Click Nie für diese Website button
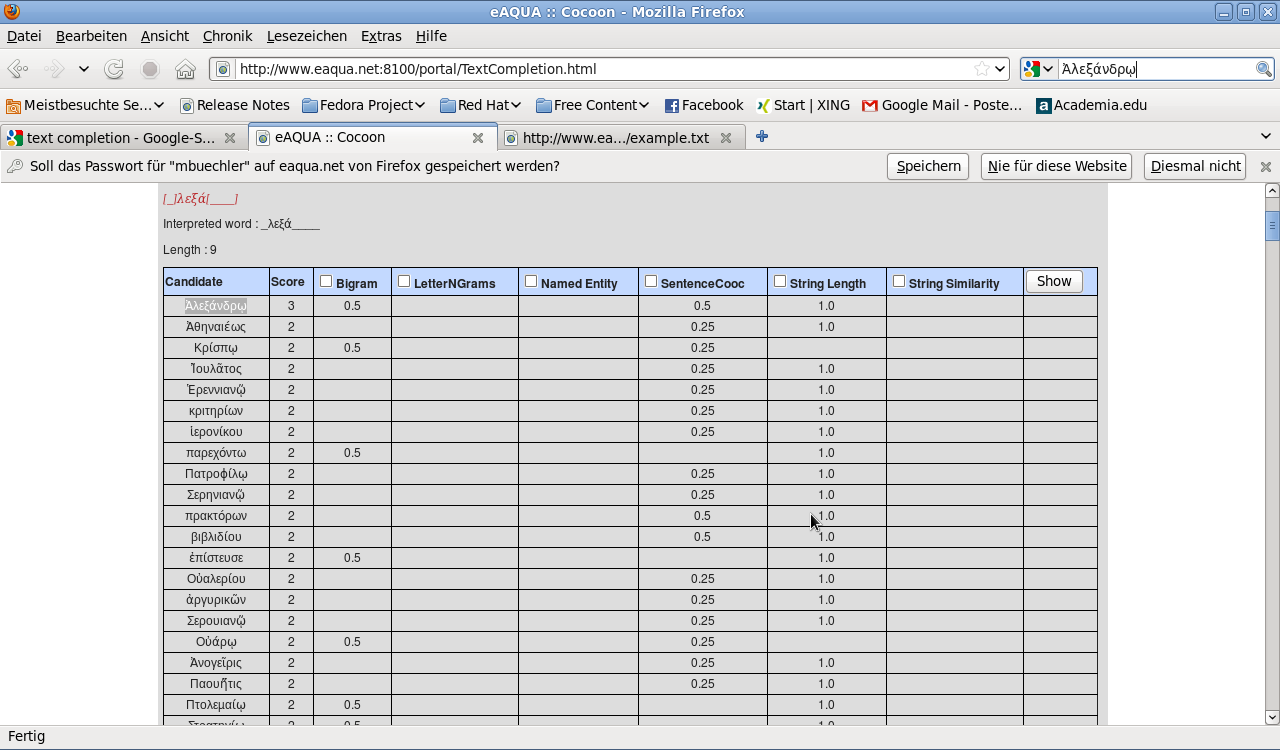Image resolution: width=1280 pixels, height=750 pixels. pos(1057,166)
